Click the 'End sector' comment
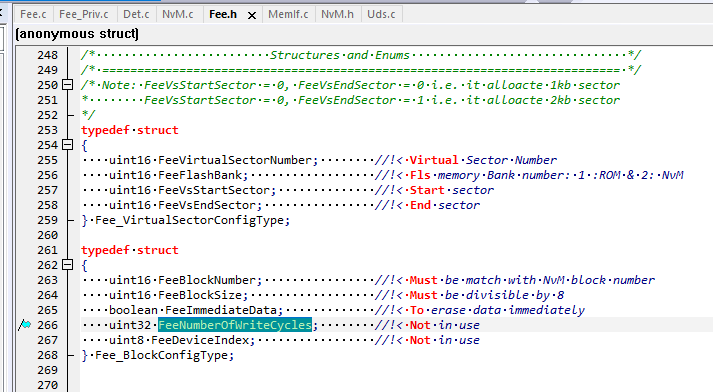 (445, 205)
